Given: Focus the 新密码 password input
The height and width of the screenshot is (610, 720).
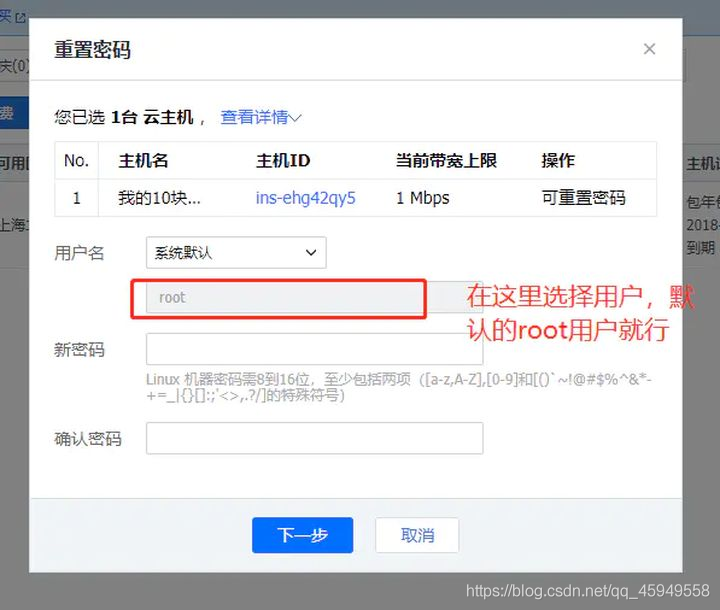Looking at the screenshot, I should pos(314,350).
